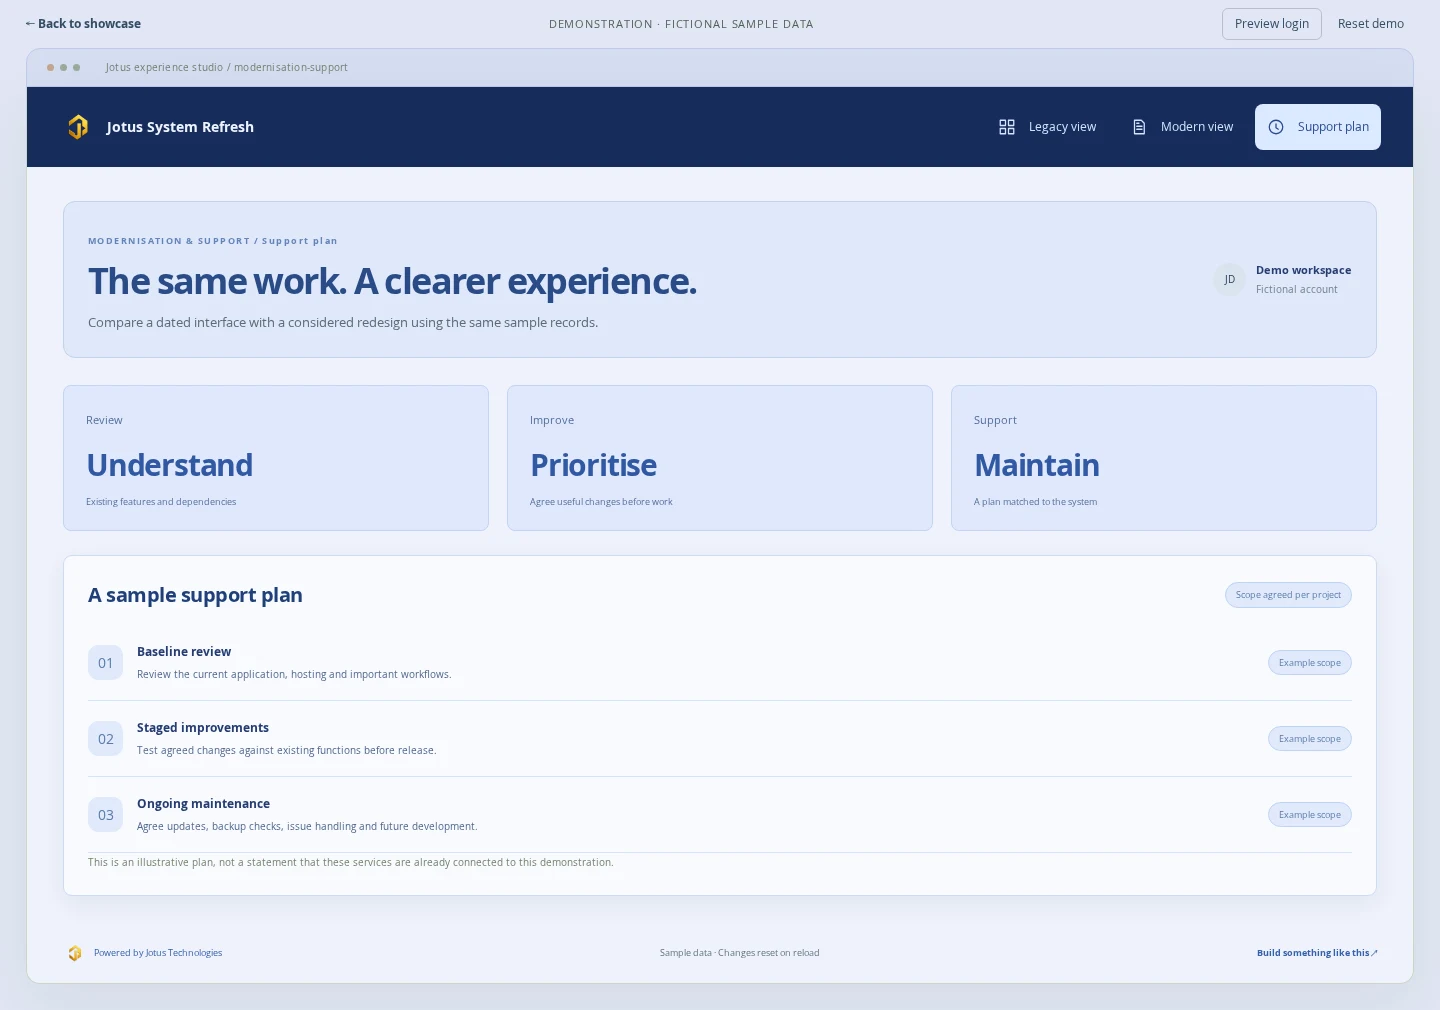
Task: Click Review the current application description
Action: [294, 675]
